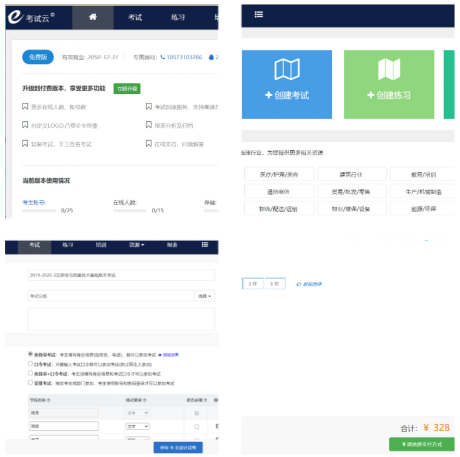Click the list icon in the bottom-left navbar
The image size is (460, 457).
point(205,245)
